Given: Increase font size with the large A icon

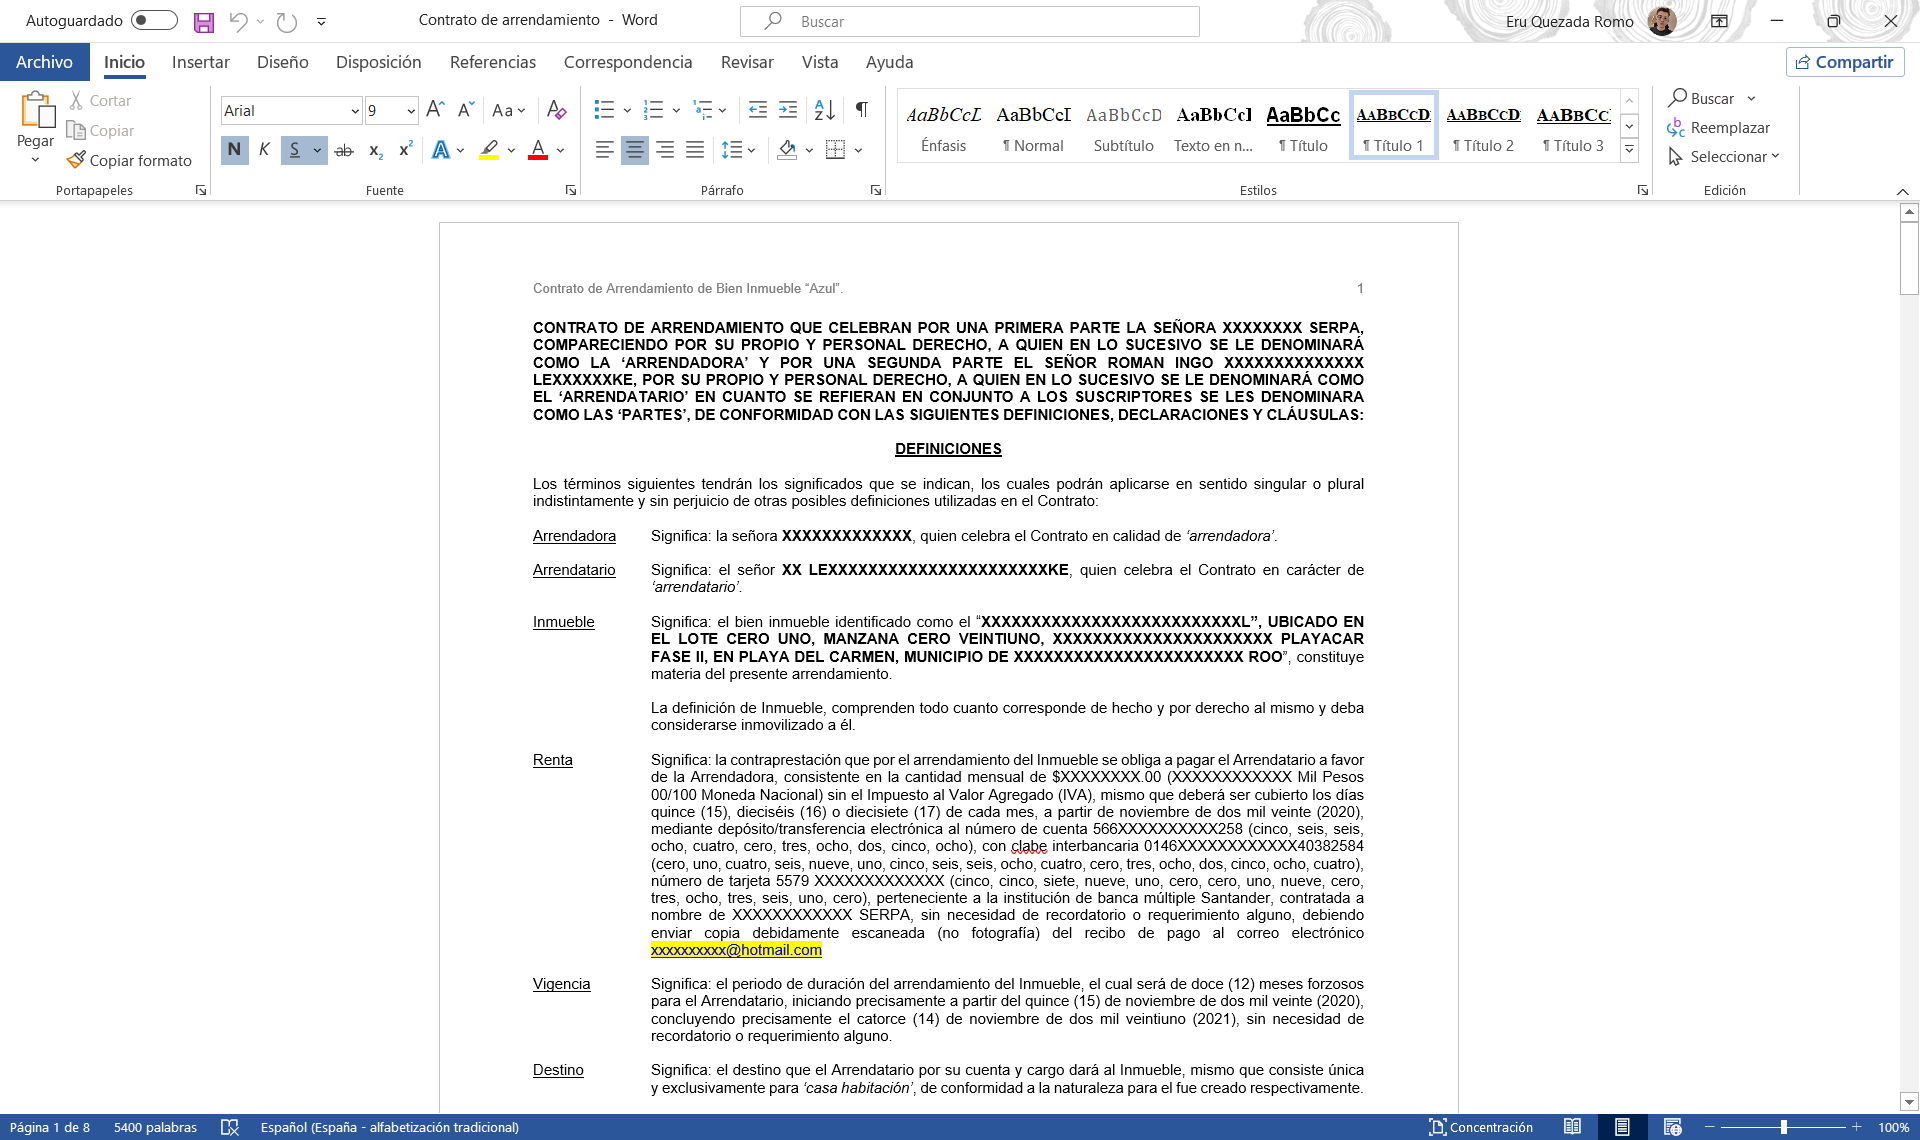Looking at the screenshot, I should click(x=435, y=110).
